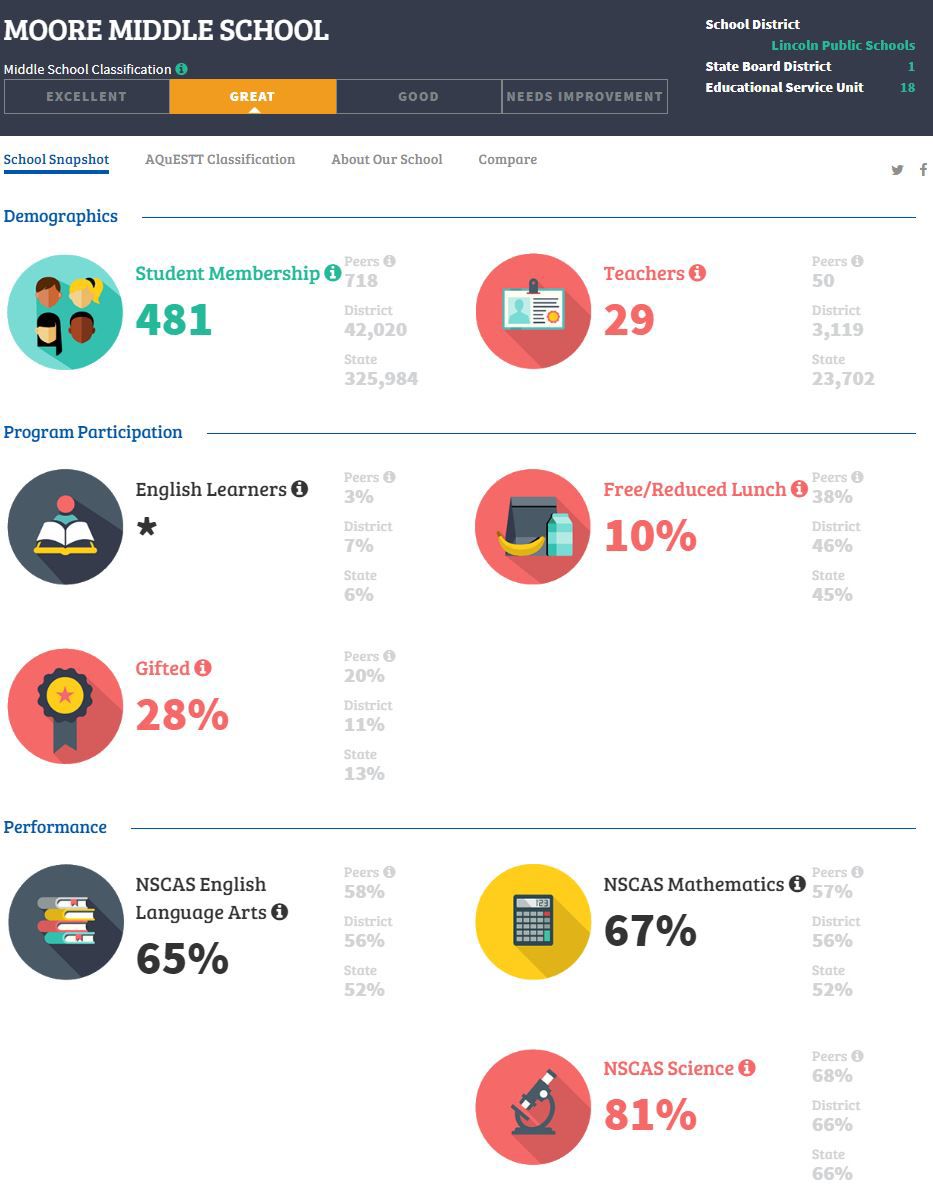Select the NEEDS IMPROVEMENT classification segment
Viewport: 933px width, 1201px height.
point(585,97)
